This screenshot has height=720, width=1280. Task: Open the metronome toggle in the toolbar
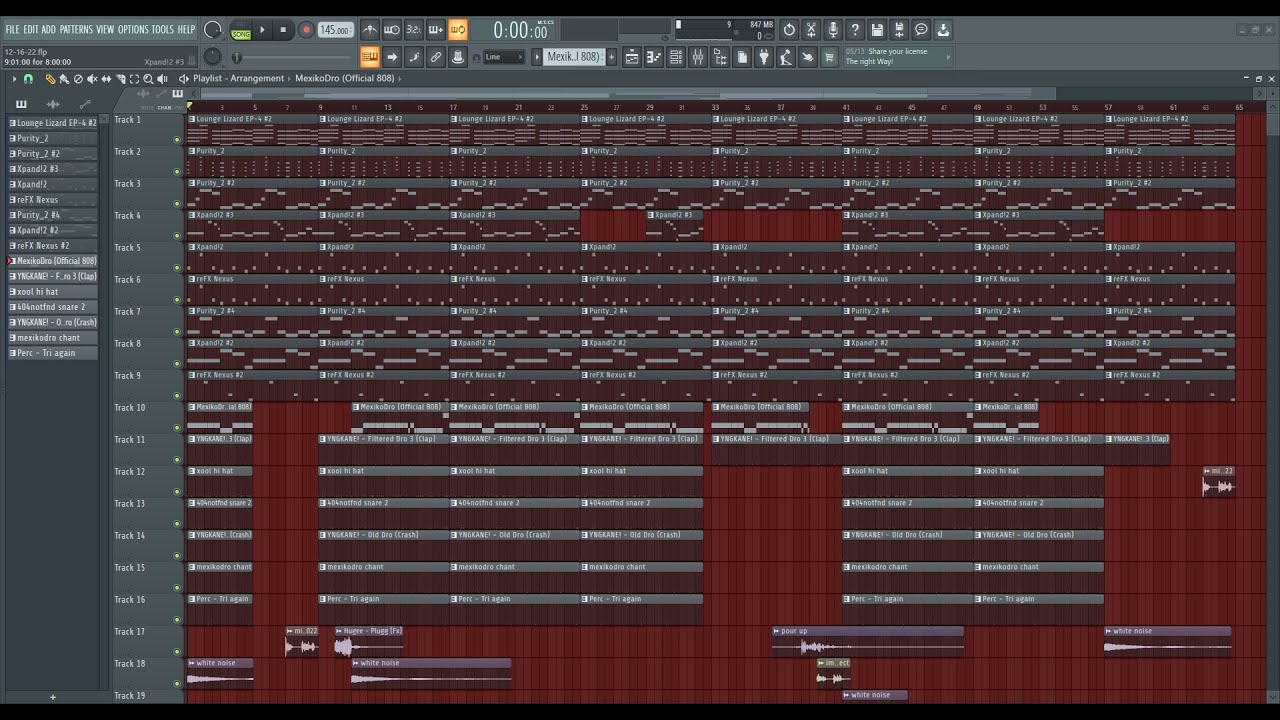pyautogui.click(x=370, y=30)
